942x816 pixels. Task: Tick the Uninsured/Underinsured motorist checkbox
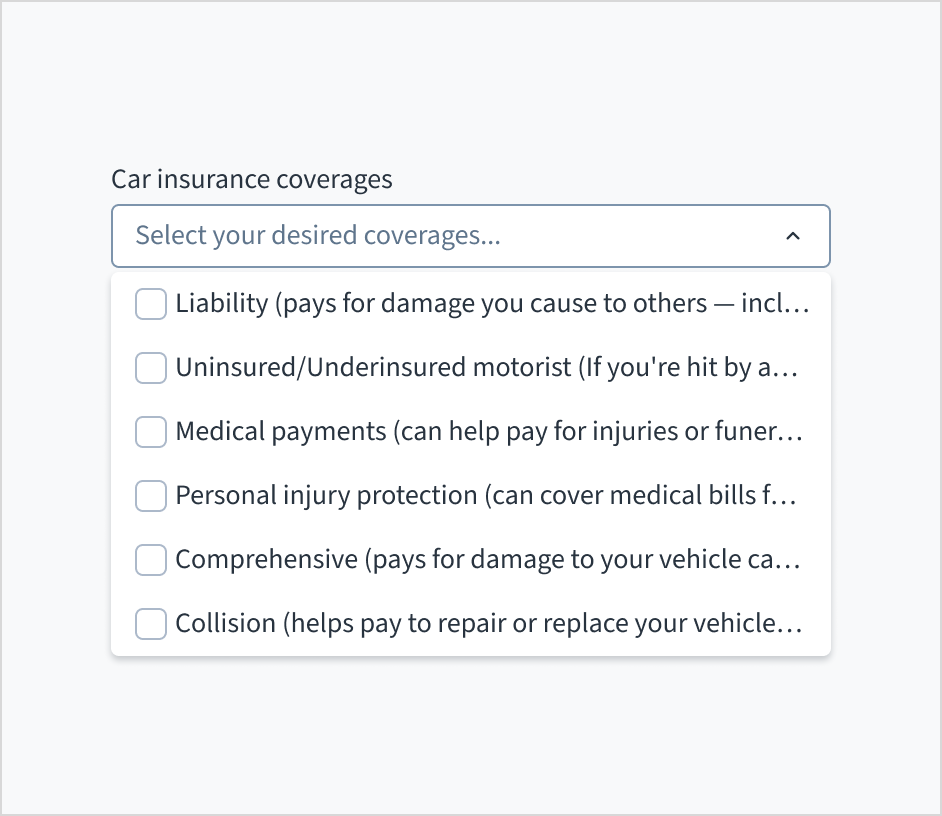coord(151,368)
